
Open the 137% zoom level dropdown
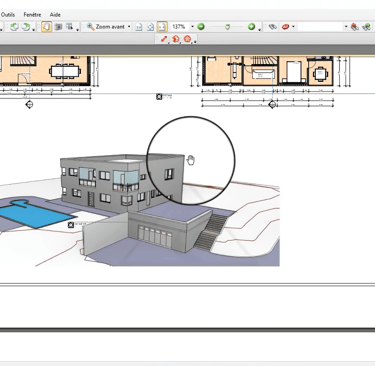pos(192,27)
